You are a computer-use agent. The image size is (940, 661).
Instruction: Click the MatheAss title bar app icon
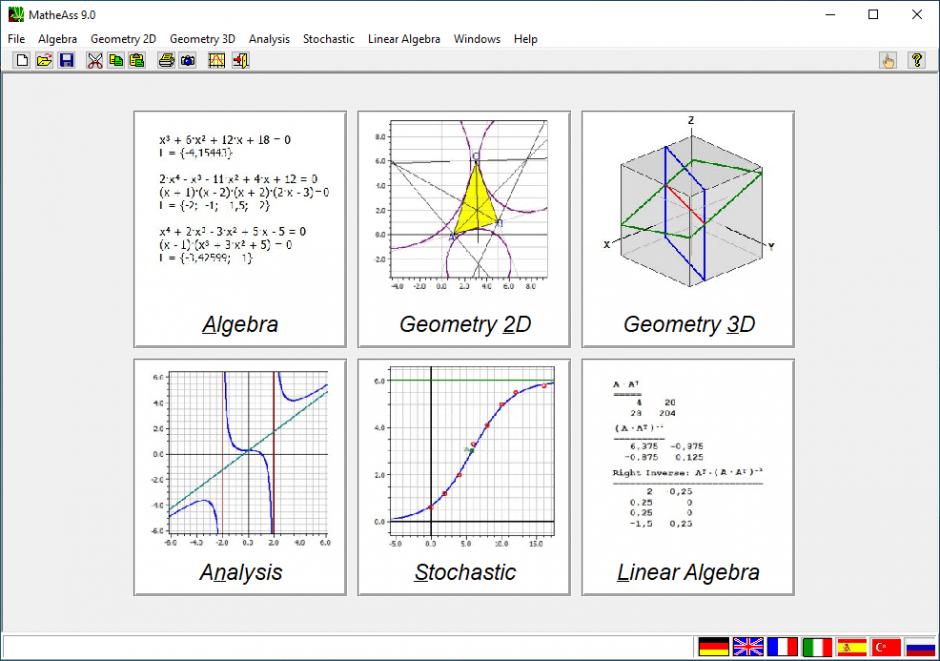(x=16, y=14)
